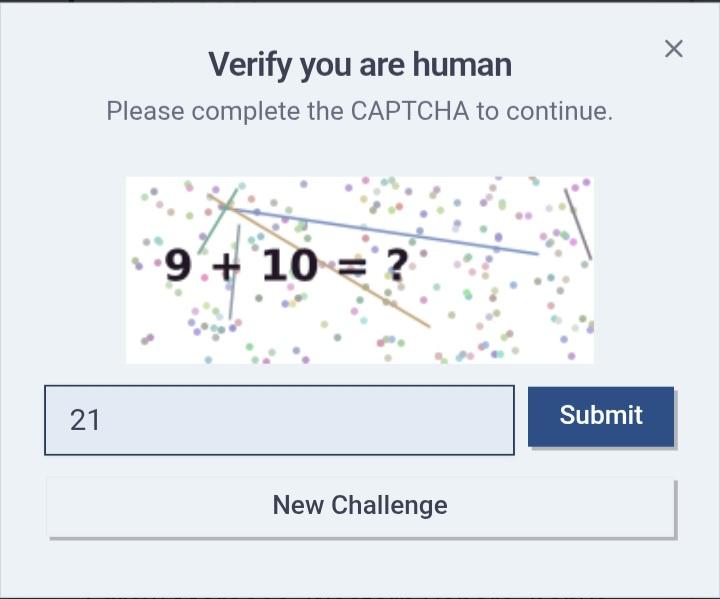Screen dimensions: 720x599
Task: Request a New Challenge
Action: tap(360, 506)
